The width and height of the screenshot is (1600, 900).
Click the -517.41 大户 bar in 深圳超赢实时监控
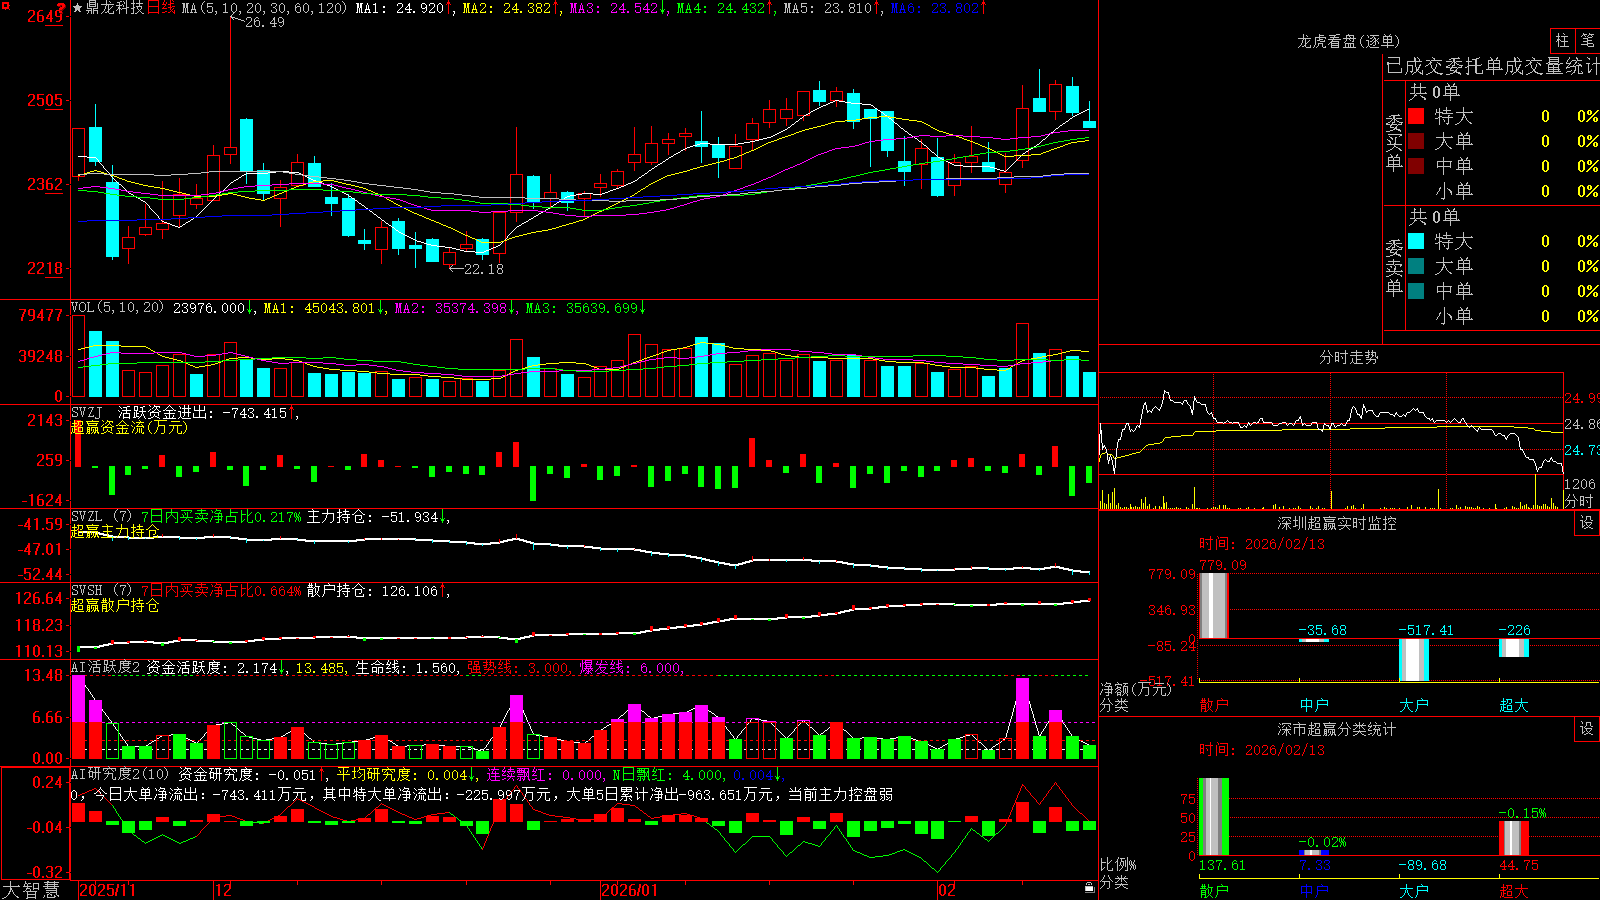1414,660
